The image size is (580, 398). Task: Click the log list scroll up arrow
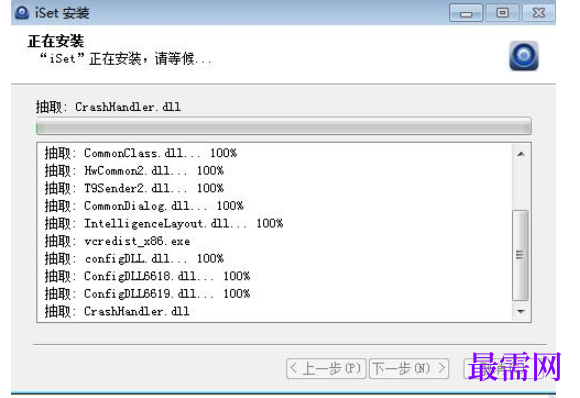521,154
